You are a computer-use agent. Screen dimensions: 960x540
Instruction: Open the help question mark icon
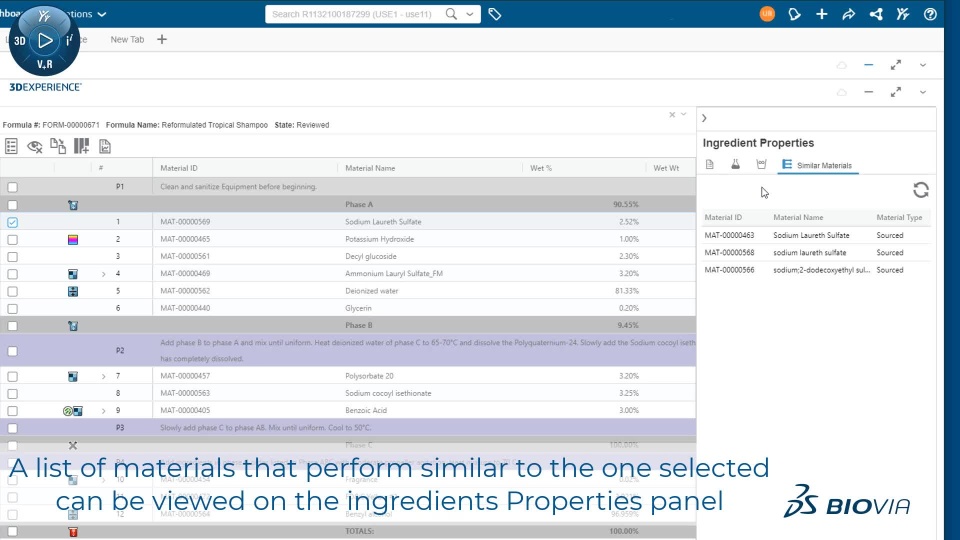(x=930, y=13)
